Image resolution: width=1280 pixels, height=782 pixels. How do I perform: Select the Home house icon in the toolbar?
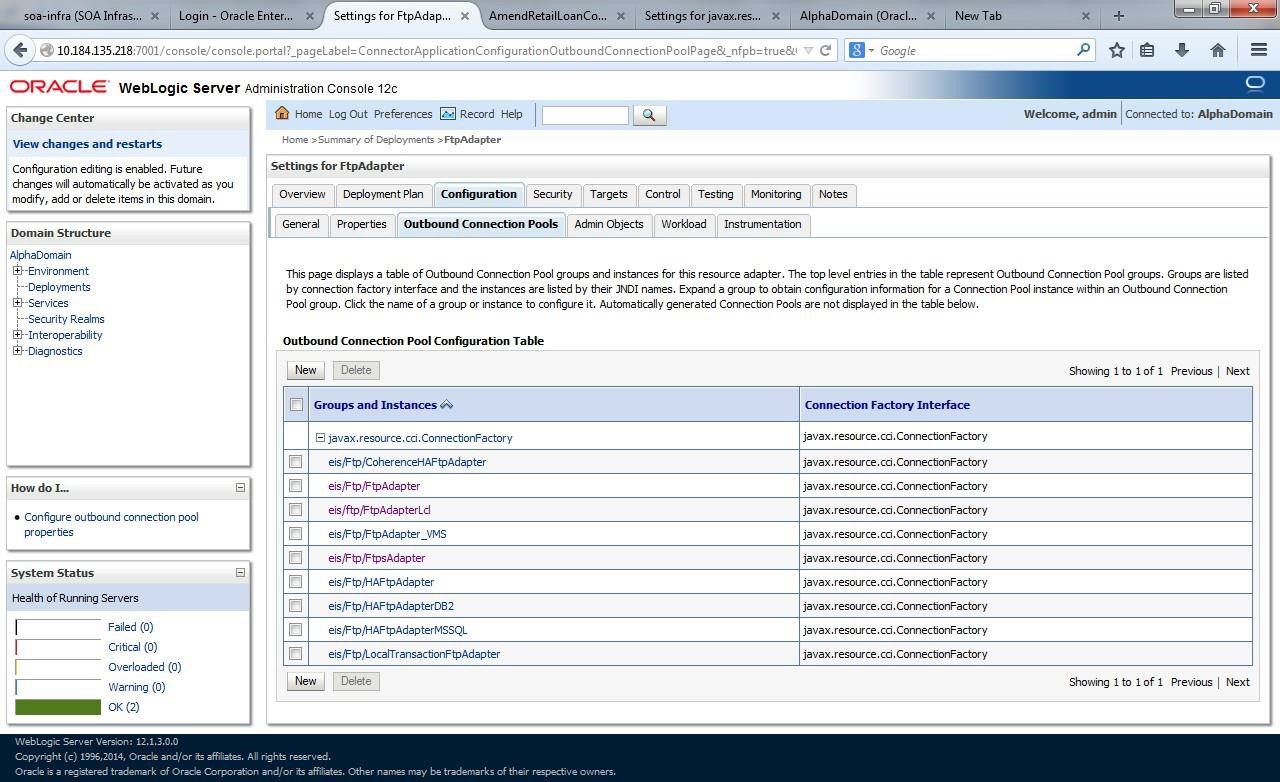[283, 114]
